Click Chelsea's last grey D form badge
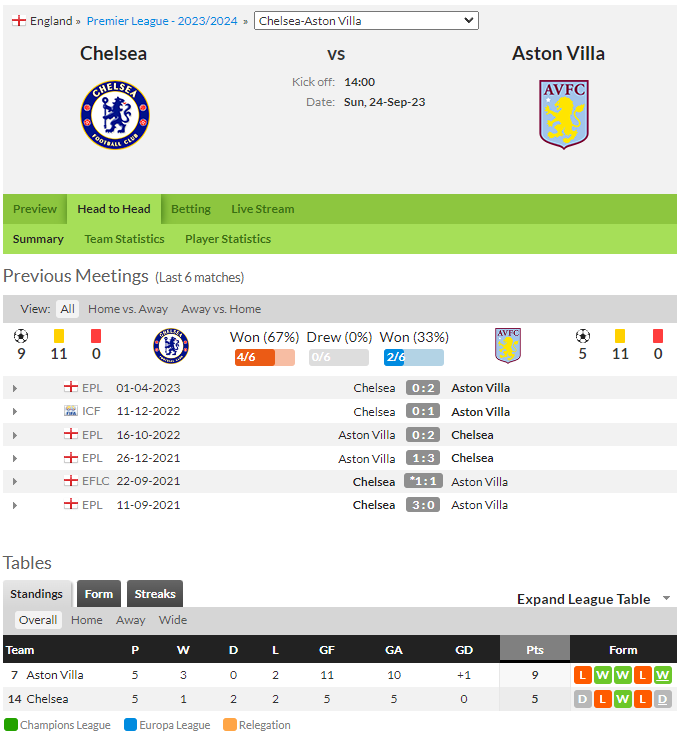This screenshot has height=738, width=679. (662, 699)
